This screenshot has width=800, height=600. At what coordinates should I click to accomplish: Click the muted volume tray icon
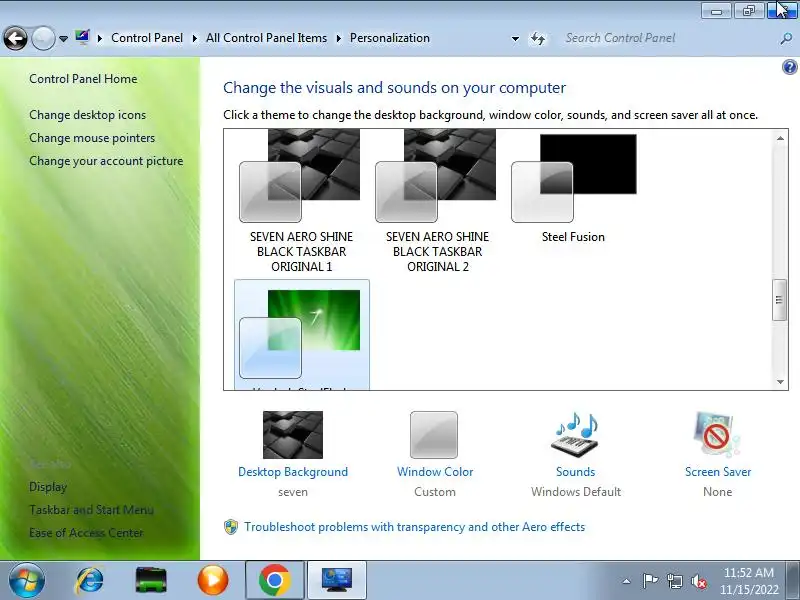(698, 581)
